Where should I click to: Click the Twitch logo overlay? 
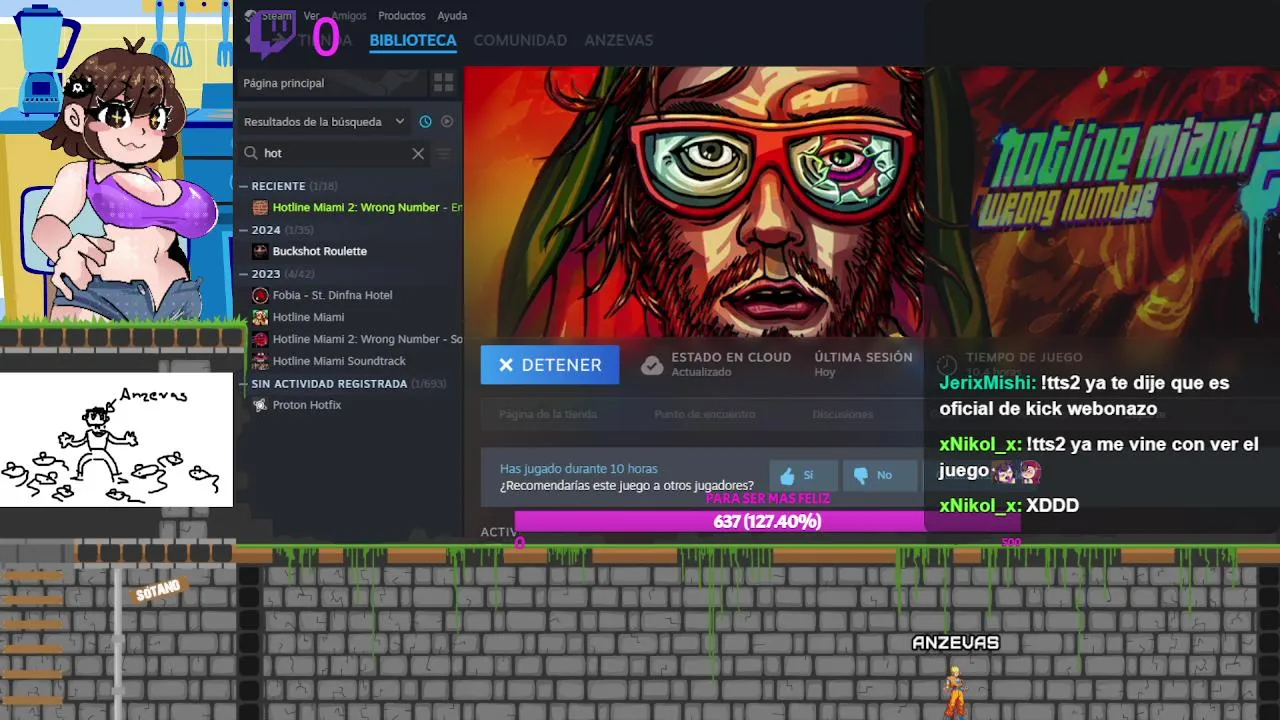(x=272, y=35)
